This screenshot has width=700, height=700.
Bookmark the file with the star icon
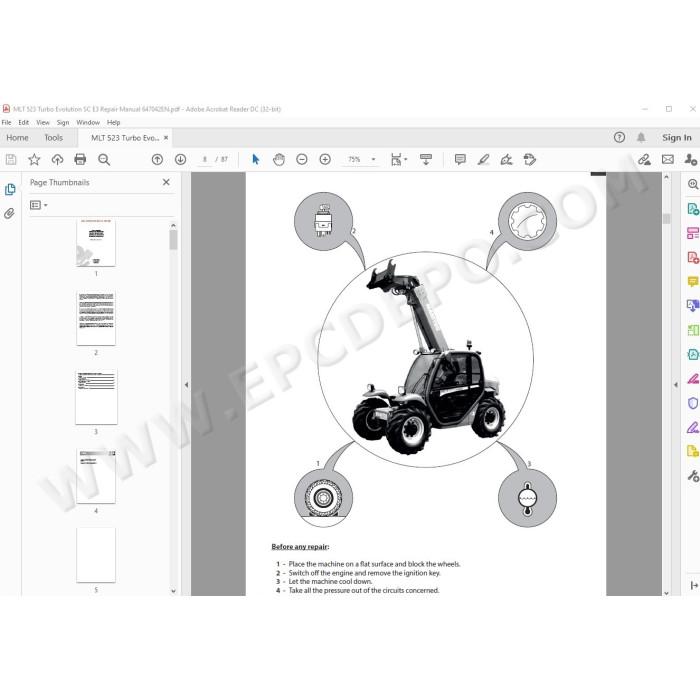(34, 159)
